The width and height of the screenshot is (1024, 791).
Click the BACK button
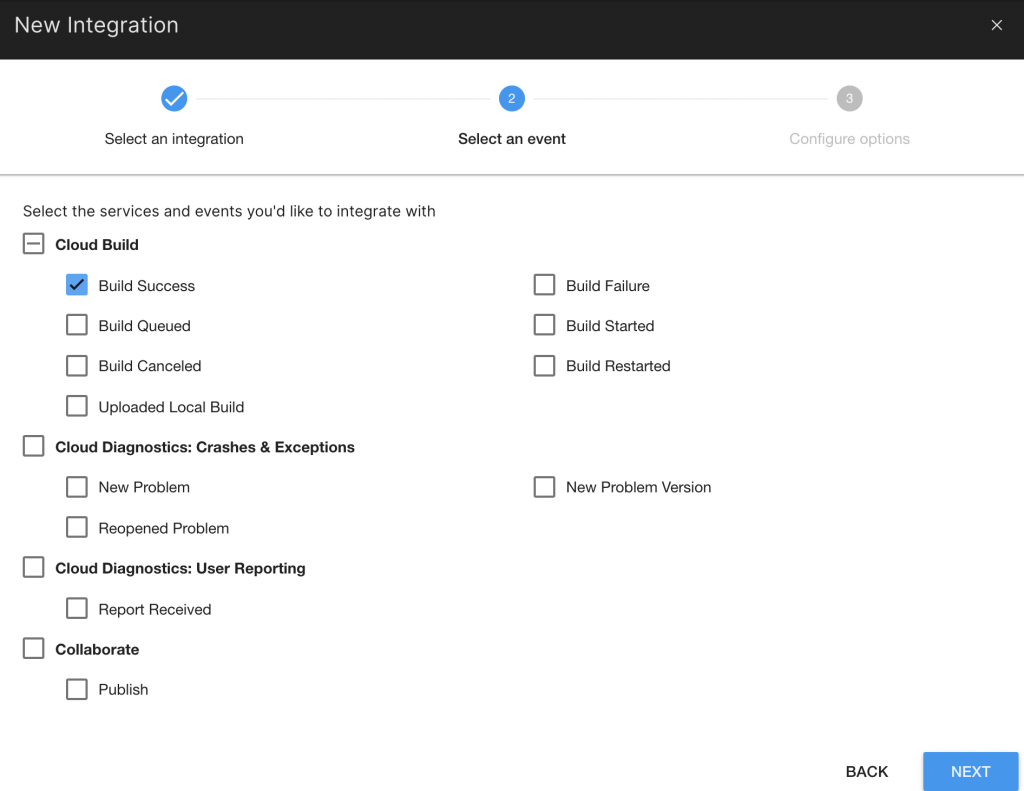(x=867, y=771)
